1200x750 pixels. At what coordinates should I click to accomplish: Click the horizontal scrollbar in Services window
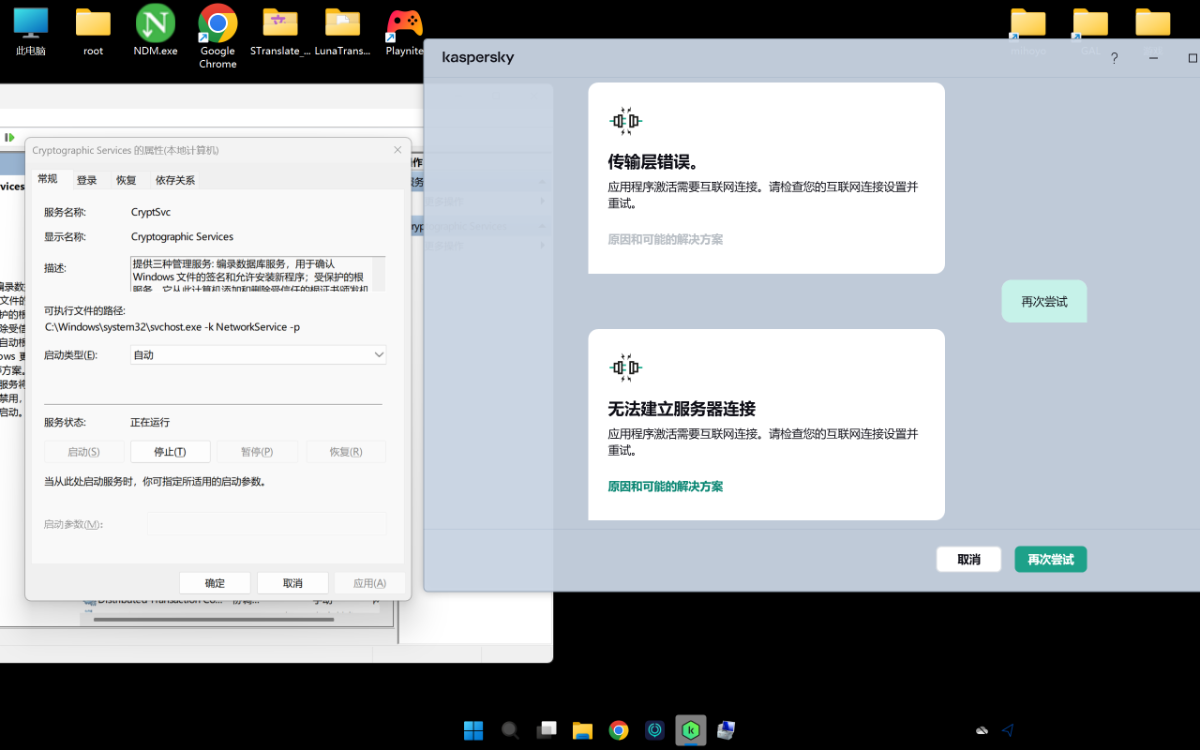(x=214, y=619)
